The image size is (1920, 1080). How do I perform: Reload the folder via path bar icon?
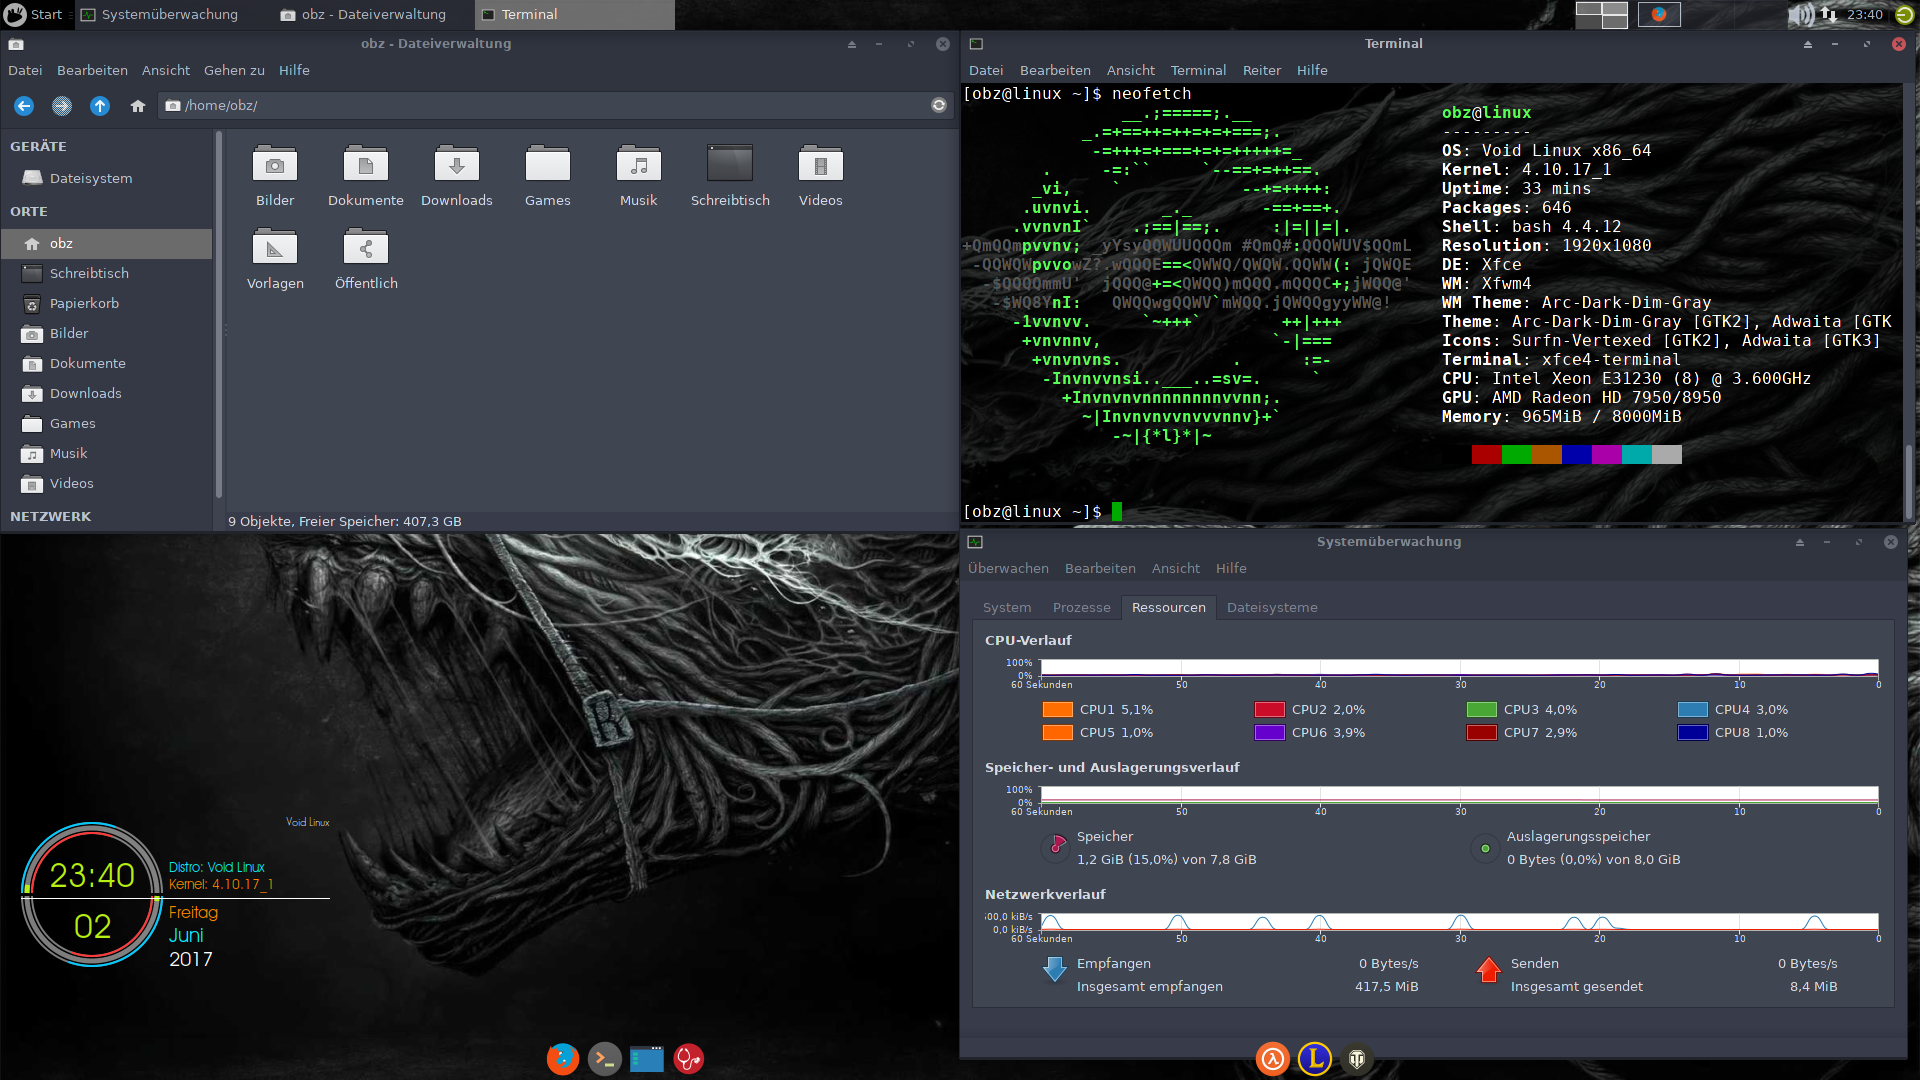pos(938,105)
